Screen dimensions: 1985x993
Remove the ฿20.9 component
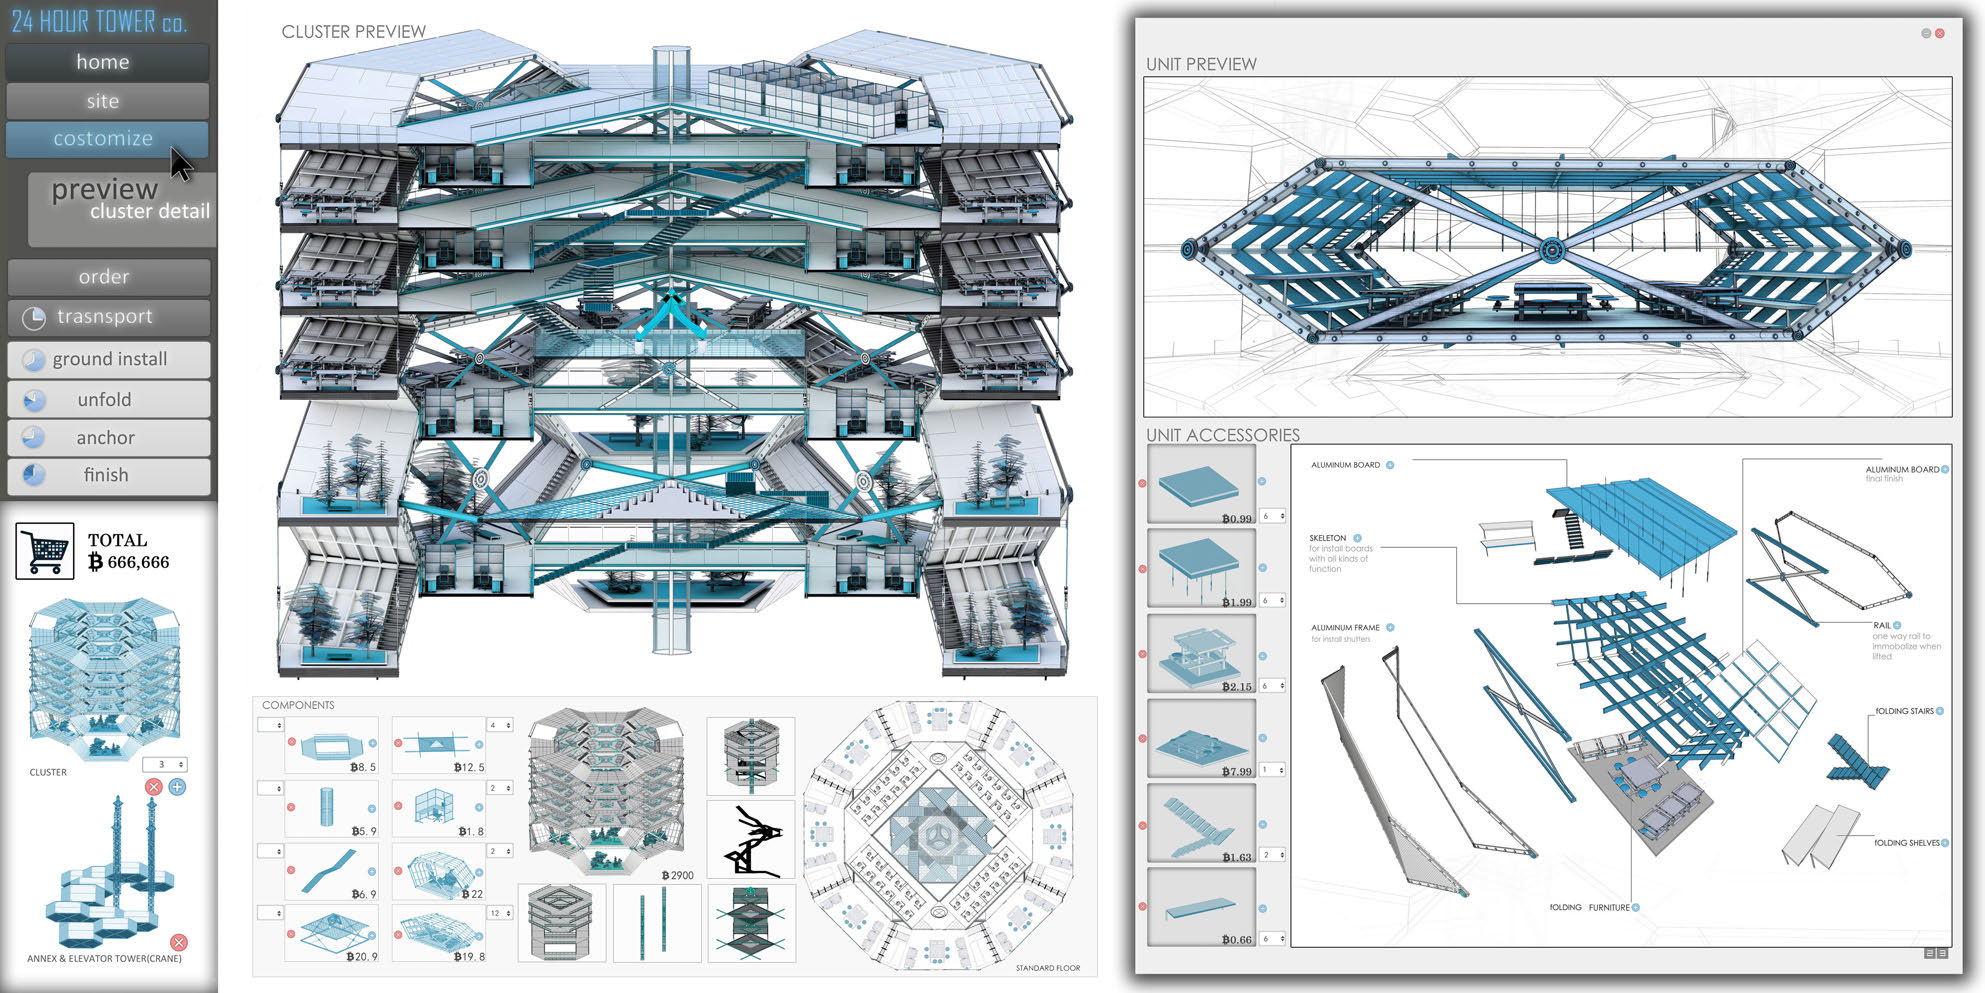click(292, 934)
